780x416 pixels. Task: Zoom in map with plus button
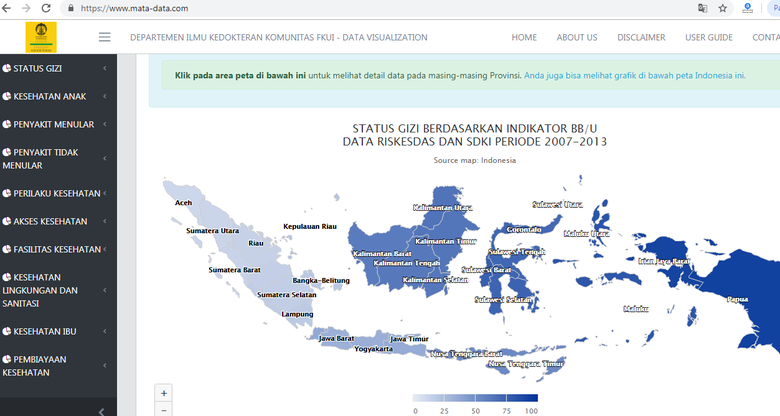point(164,393)
